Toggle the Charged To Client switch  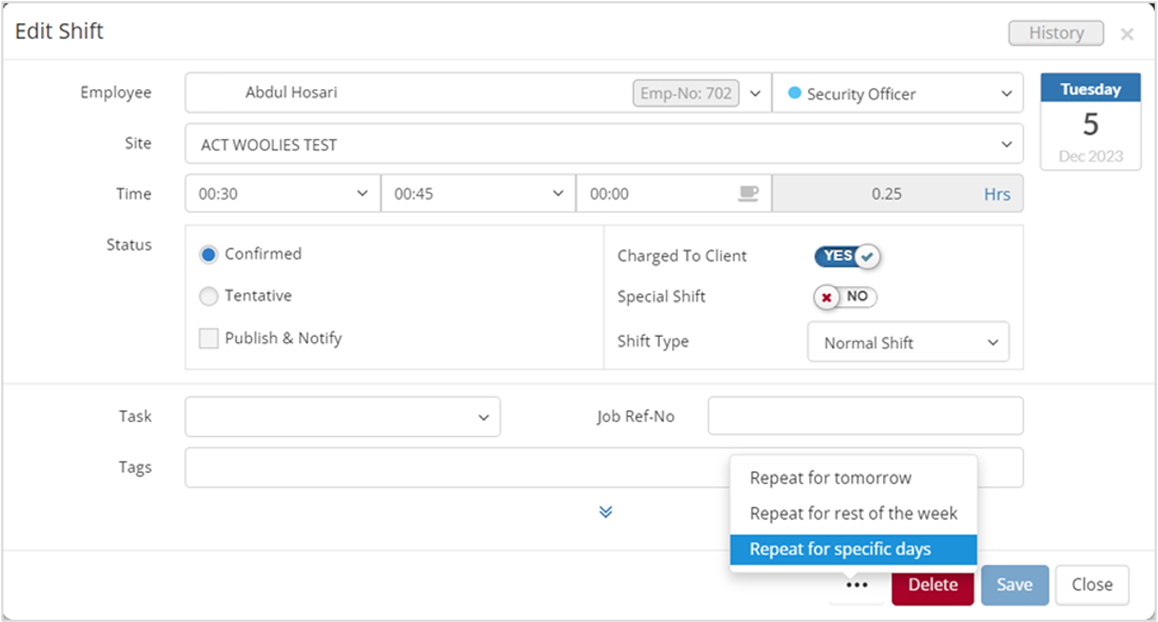coord(847,256)
